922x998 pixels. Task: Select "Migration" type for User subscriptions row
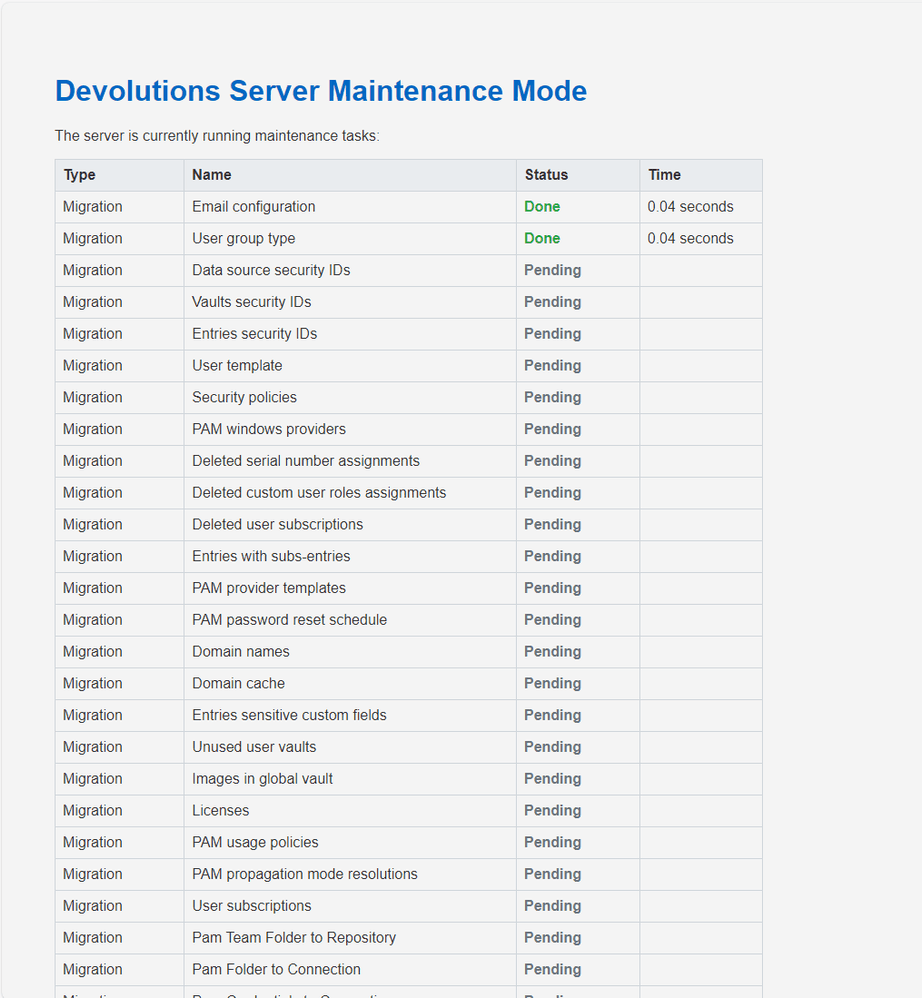pyautogui.click(x=92, y=907)
